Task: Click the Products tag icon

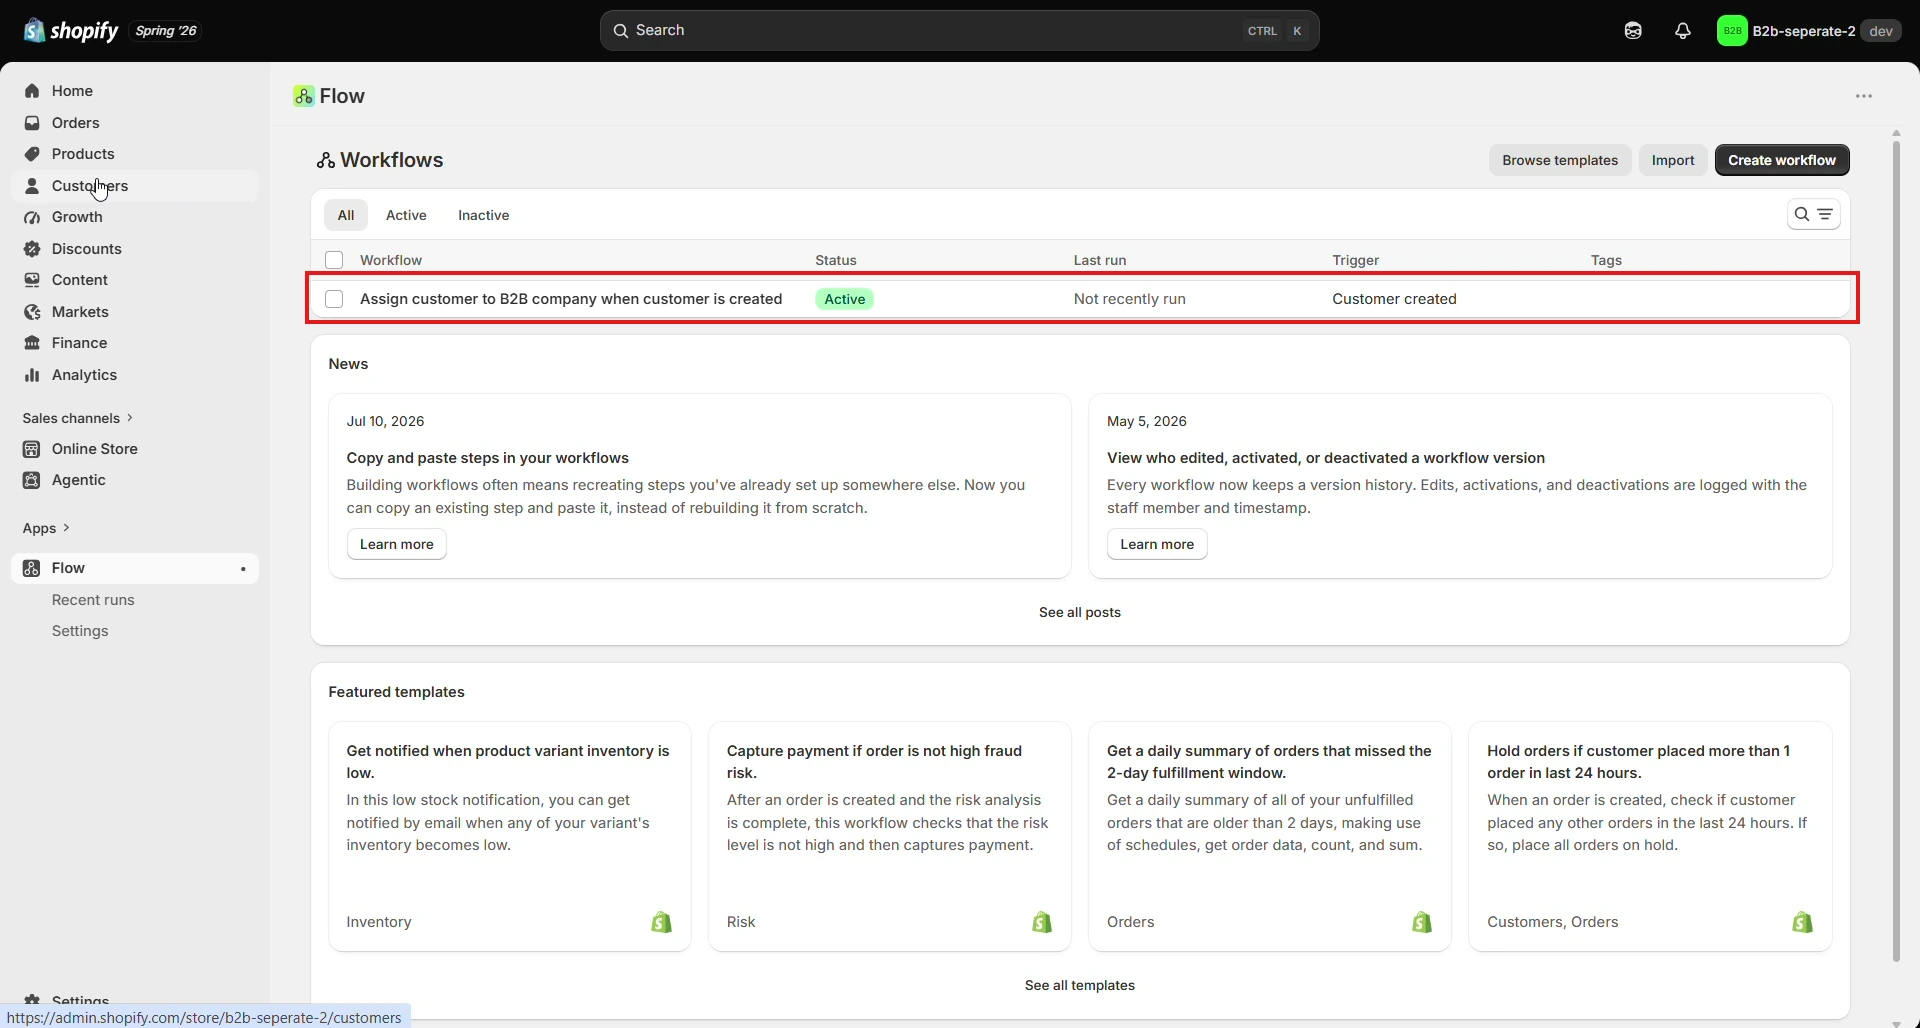Action: (x=32, y=154)
